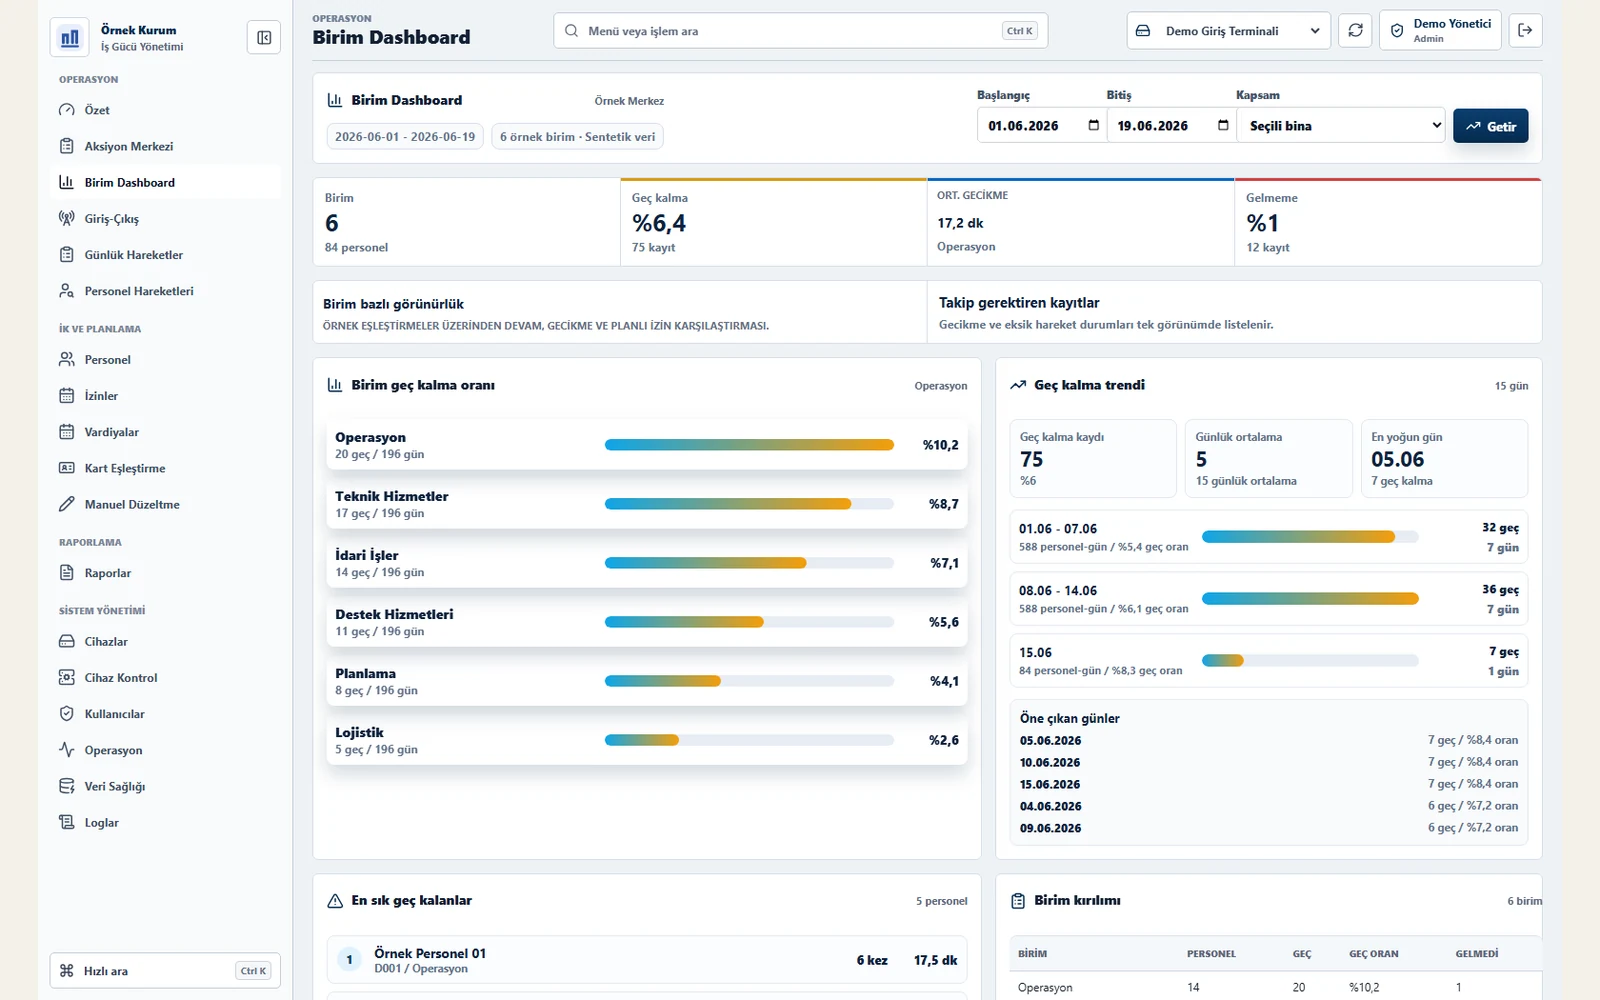Go to Aksiyon Merkezi menu item
Viewport: 1600px width, 1000px height.
[165, 146]
